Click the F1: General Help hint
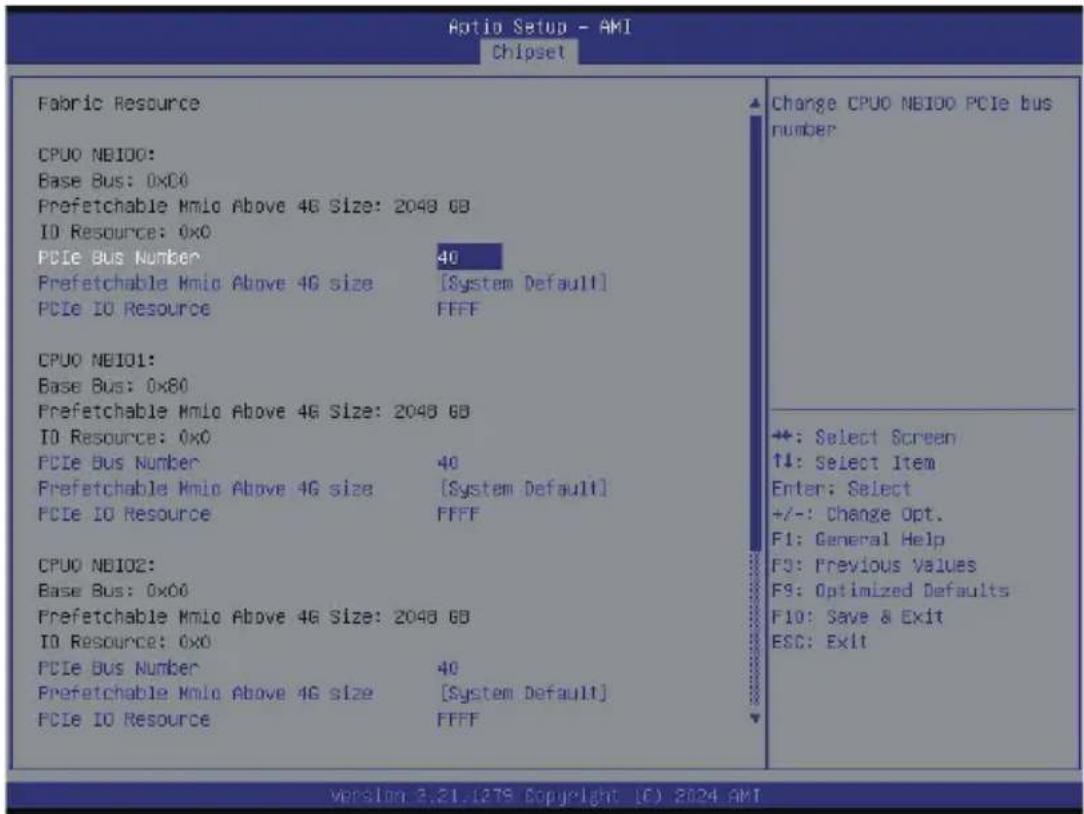This screenshot has width=1084, height=814. point(858,539)
